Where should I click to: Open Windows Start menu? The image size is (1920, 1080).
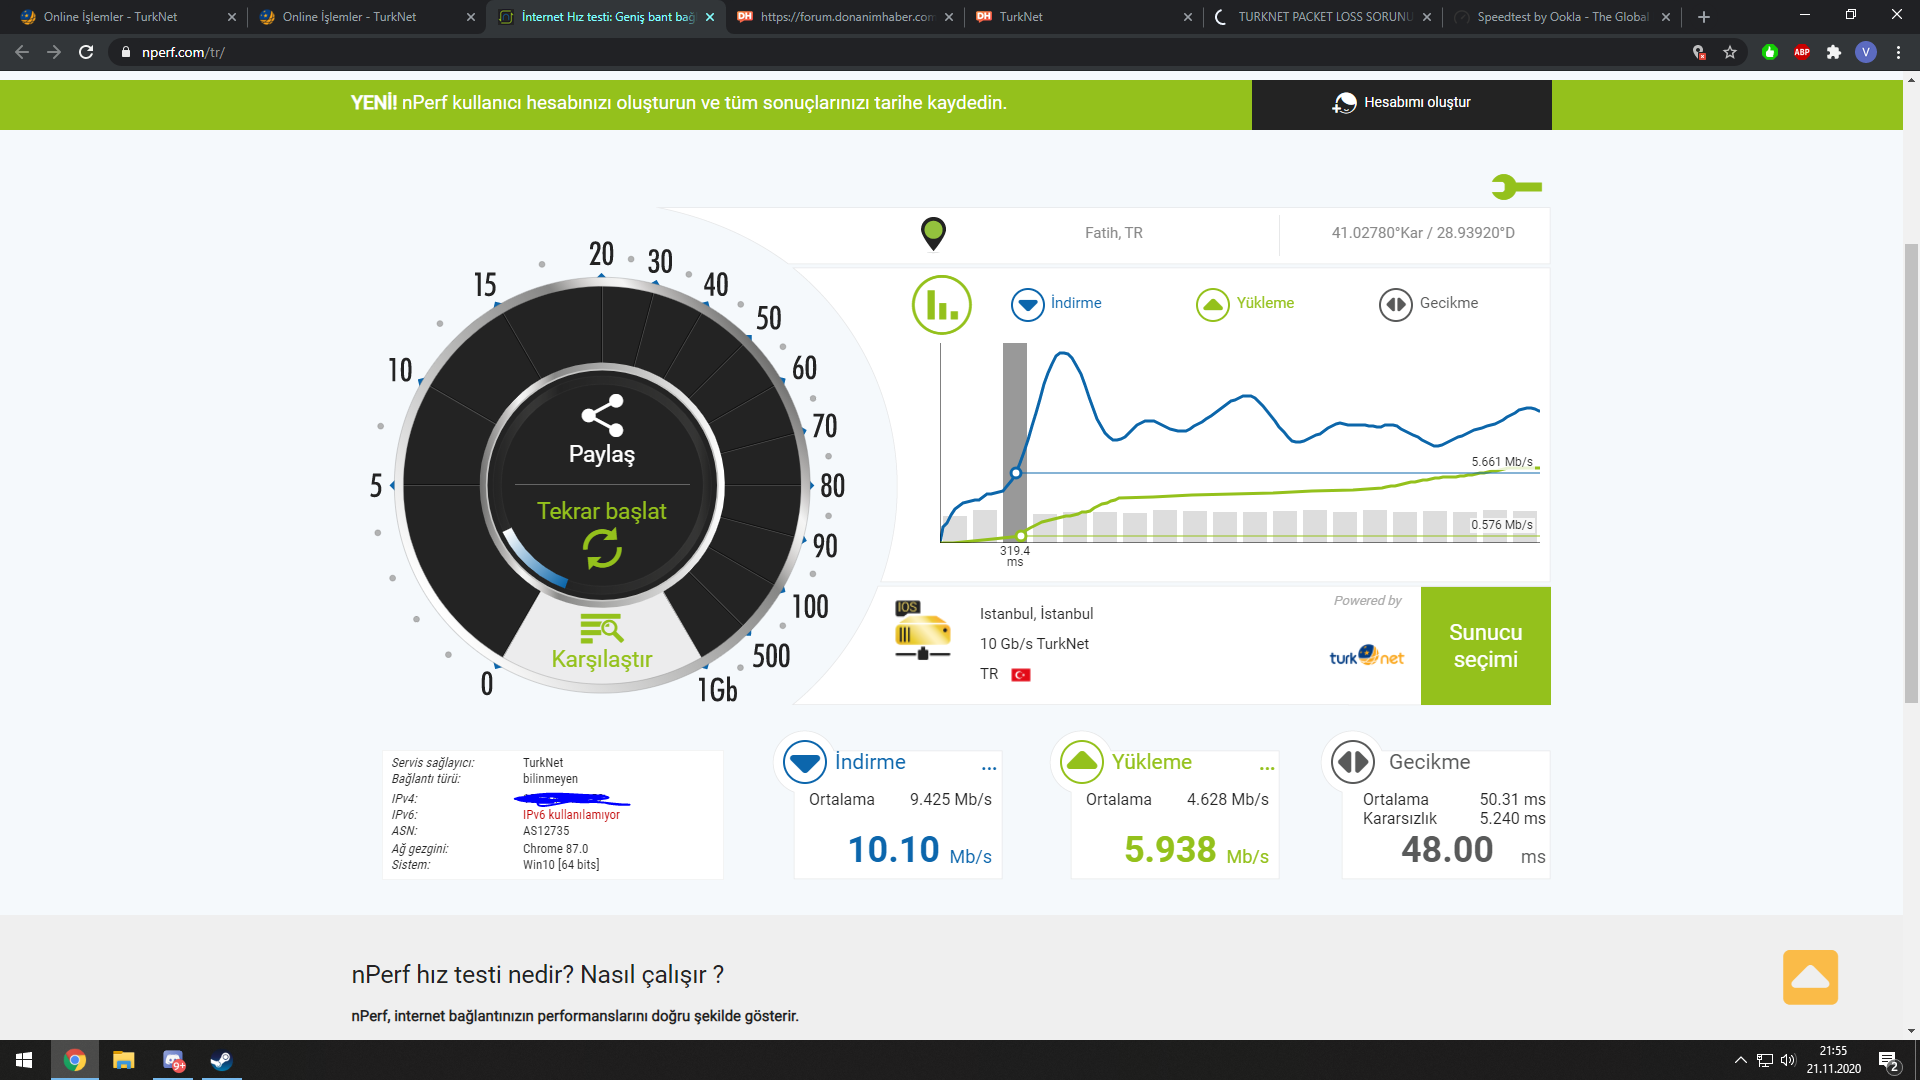tap(24, 1060)
